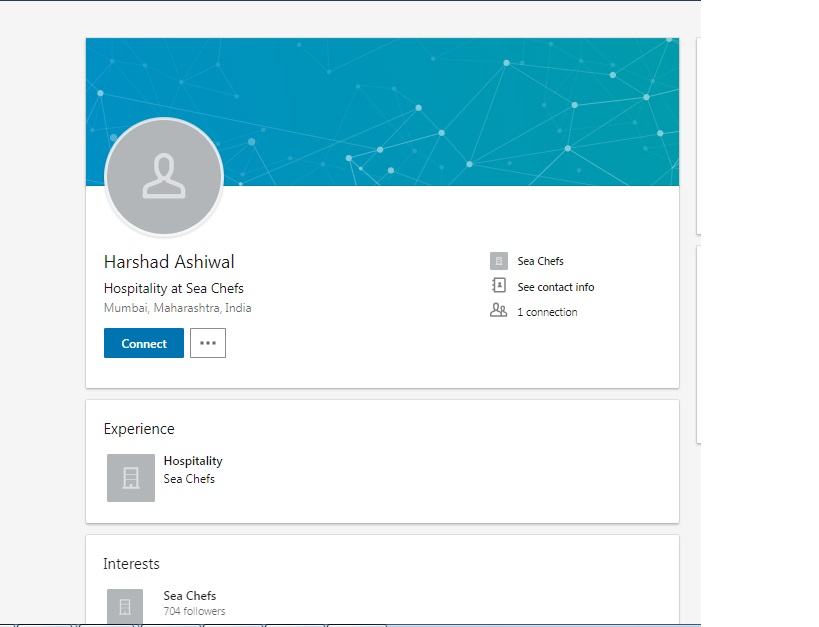
Task: Click the blue network banner image
Action: click(450, 100)
